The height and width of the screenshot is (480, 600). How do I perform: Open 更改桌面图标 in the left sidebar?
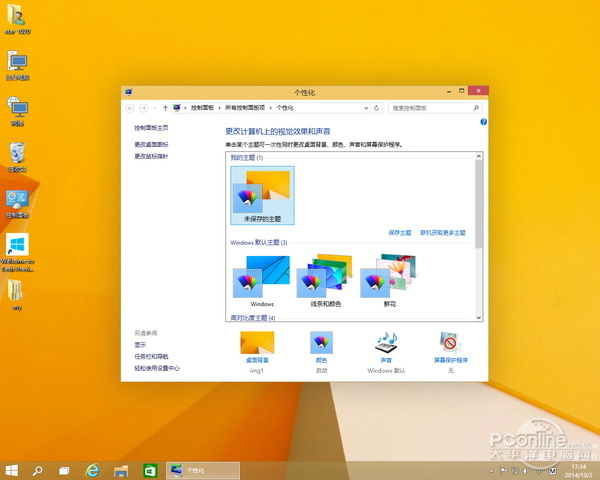click(152, 144)
